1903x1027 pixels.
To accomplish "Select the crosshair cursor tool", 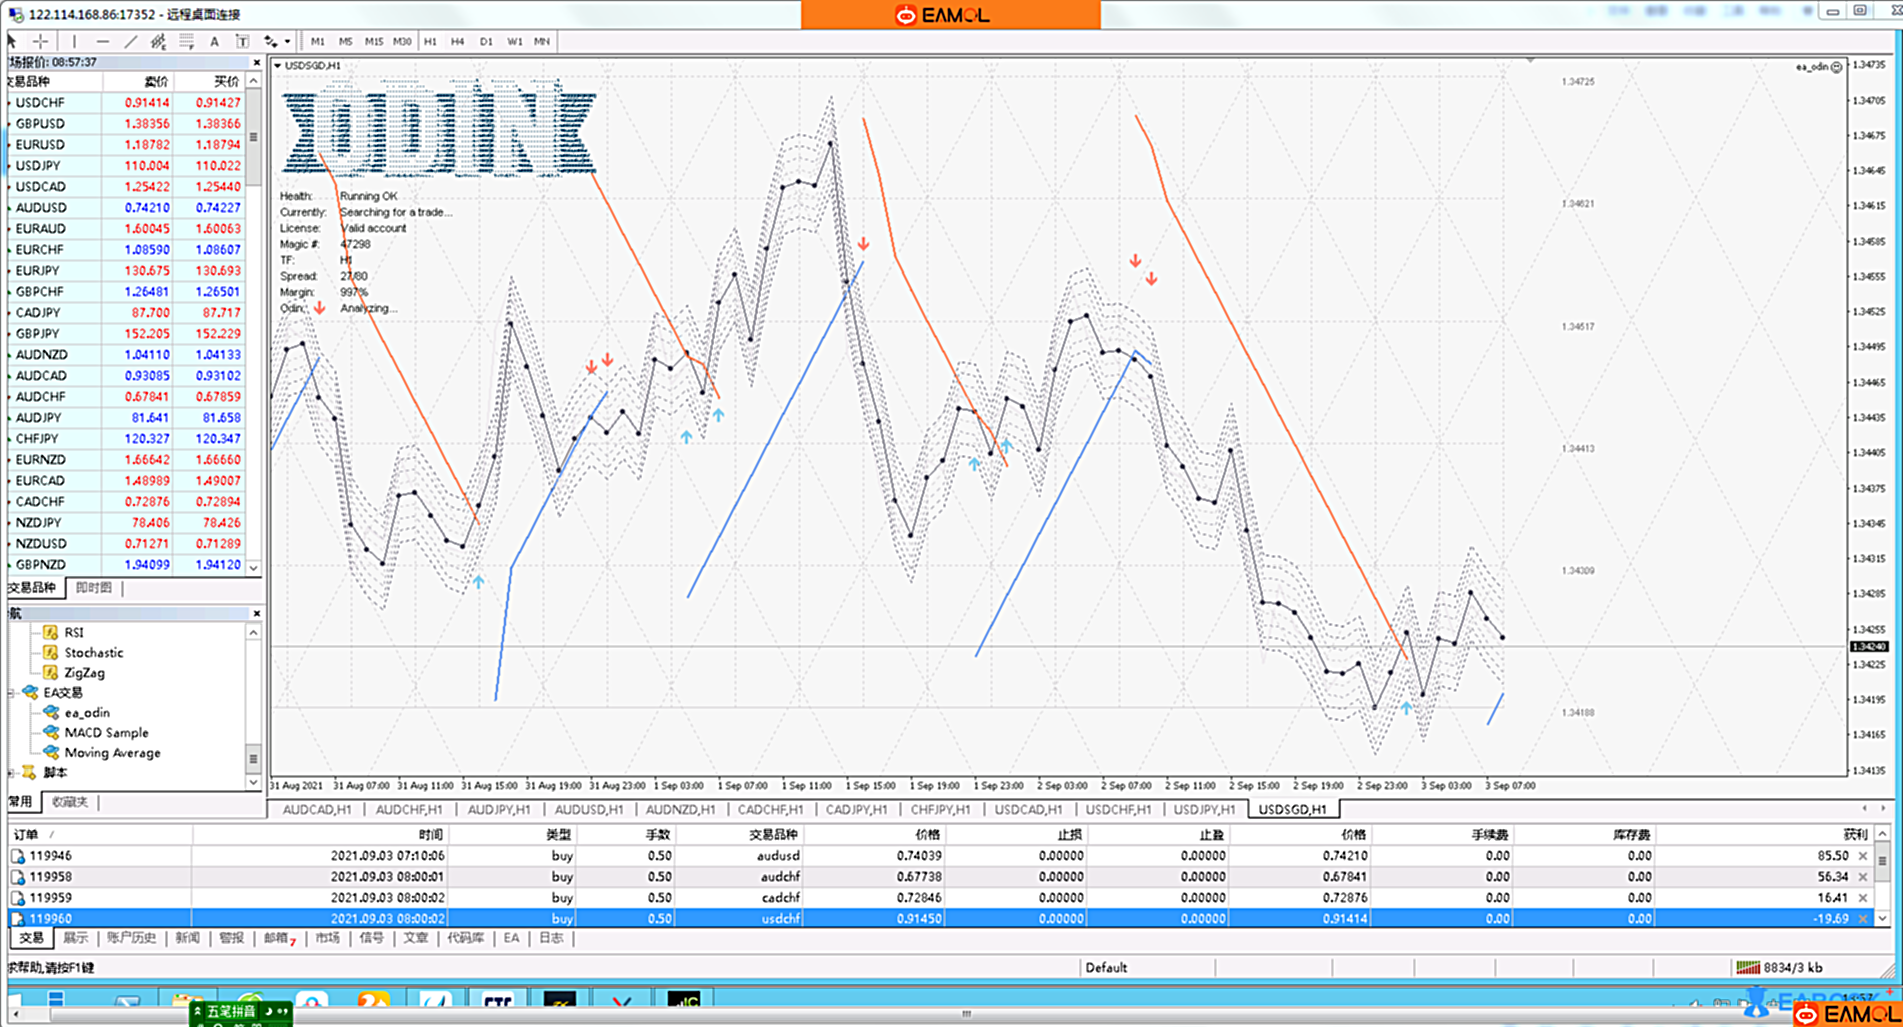I will pyautogui.click(x=40, y=41).
